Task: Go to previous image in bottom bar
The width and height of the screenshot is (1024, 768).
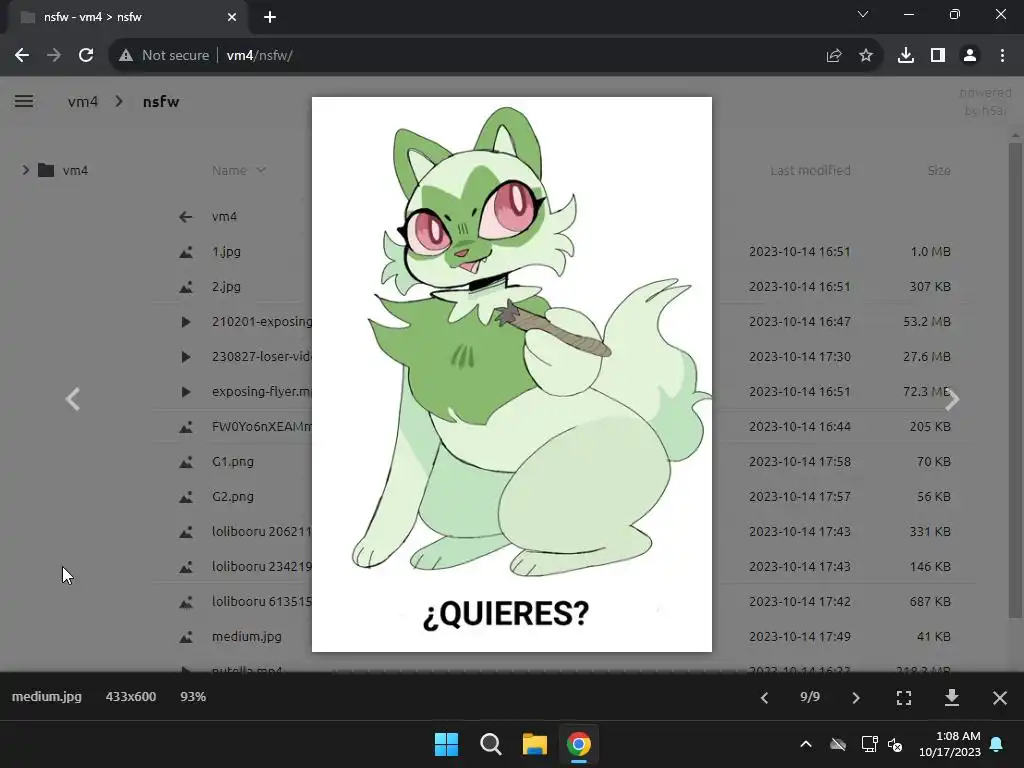Action: pyautogui.click(x=764, y=698)
